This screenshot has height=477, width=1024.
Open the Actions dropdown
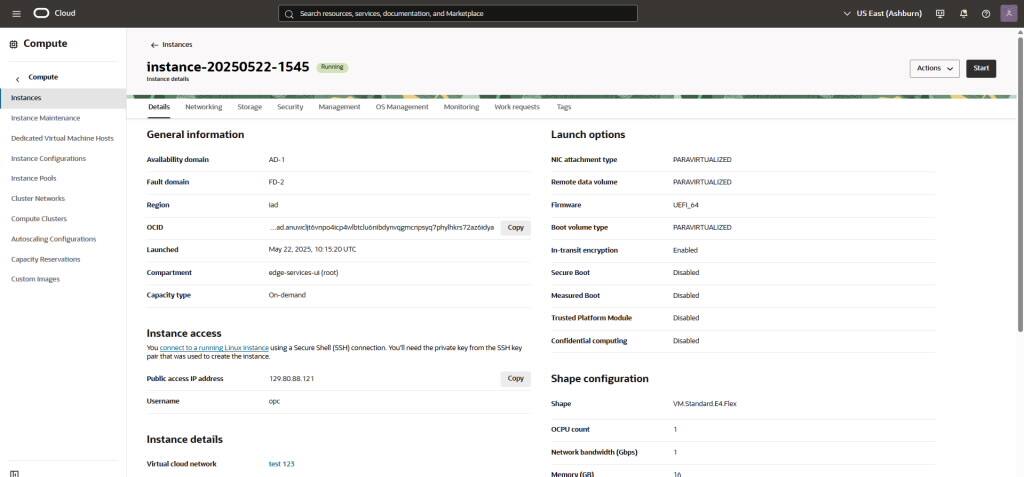coord(935,69)
